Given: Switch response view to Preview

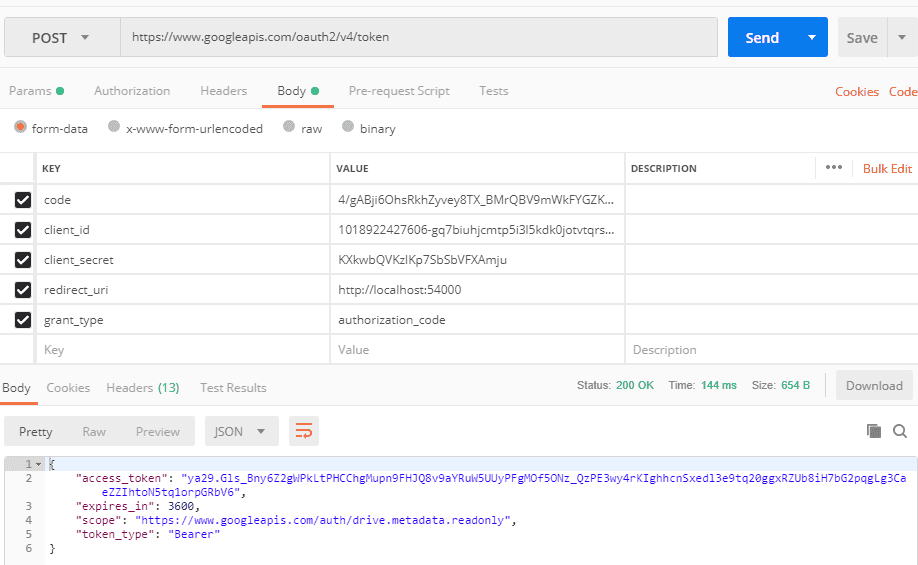Looking at the screenshot, I should (157, 432).
